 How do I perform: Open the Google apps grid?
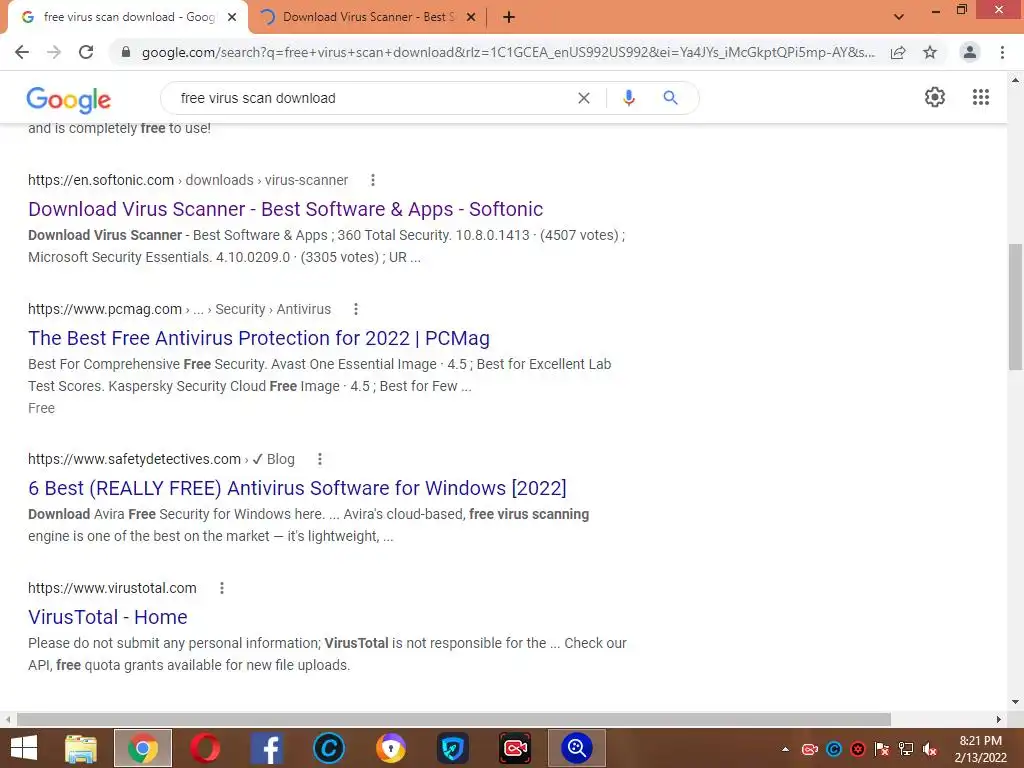(x=980, y=97)
